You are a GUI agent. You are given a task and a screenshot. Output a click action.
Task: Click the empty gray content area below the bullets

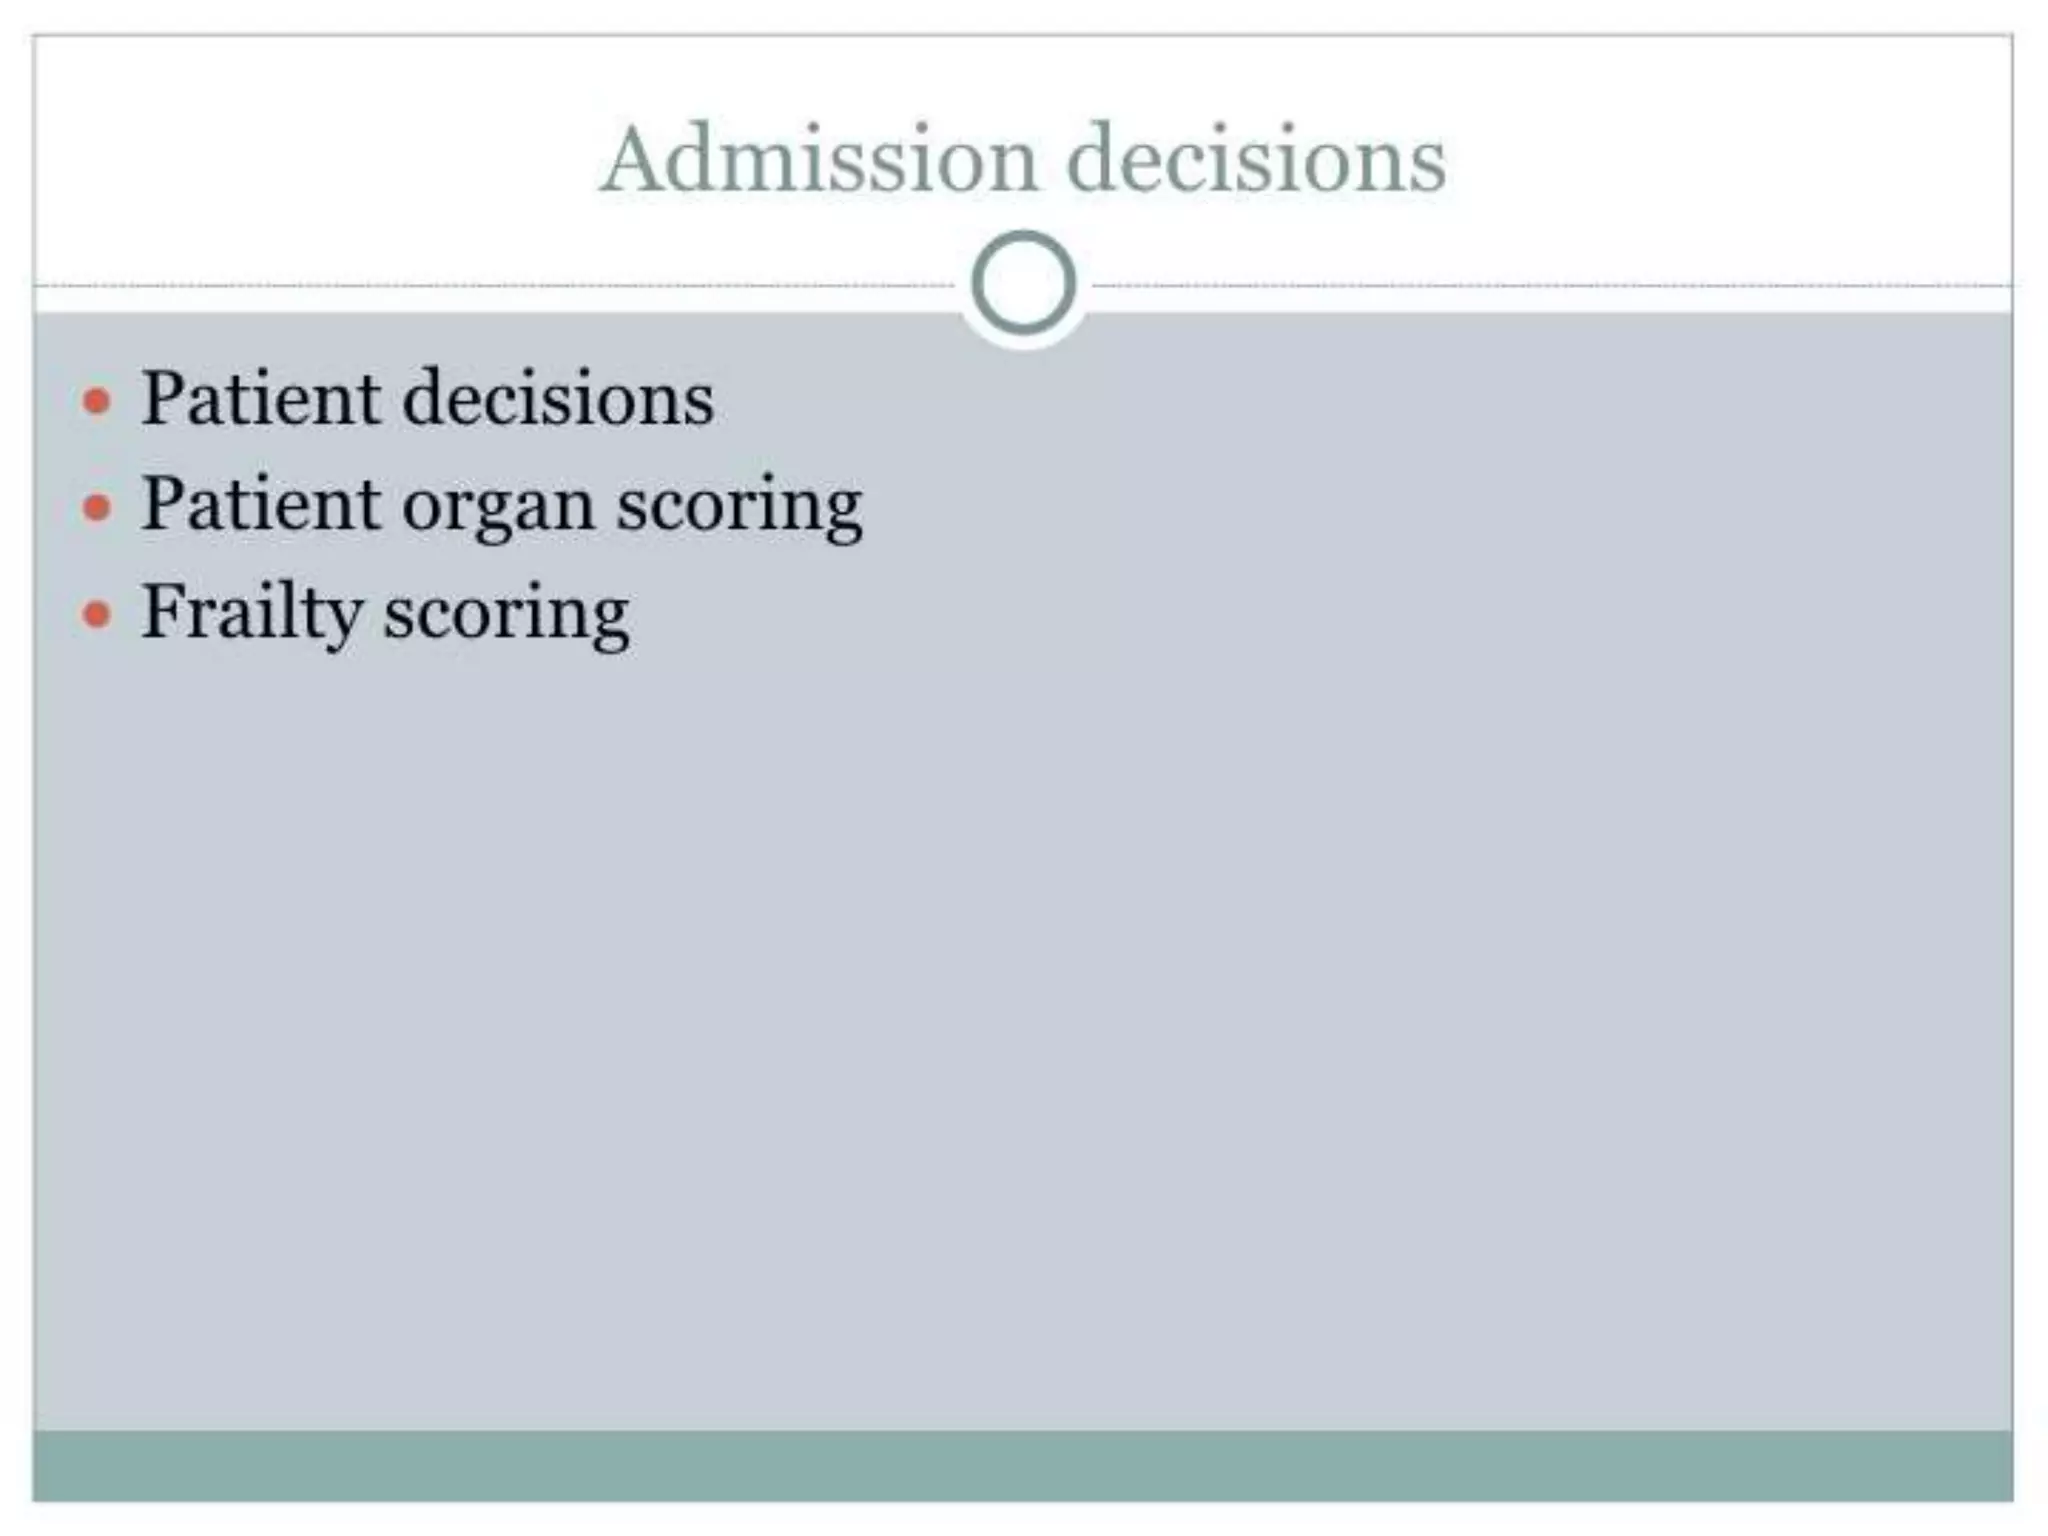pos(1022,1000)
